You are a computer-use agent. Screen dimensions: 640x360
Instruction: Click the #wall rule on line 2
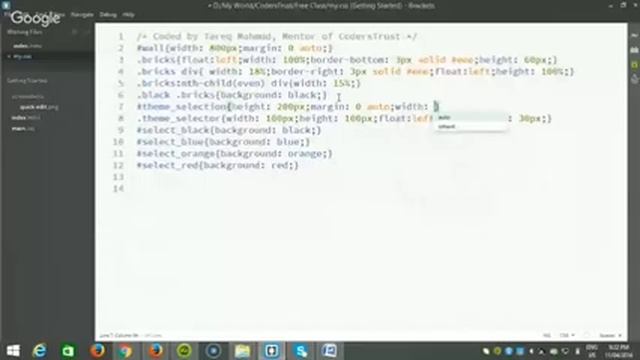coord(235,48)
